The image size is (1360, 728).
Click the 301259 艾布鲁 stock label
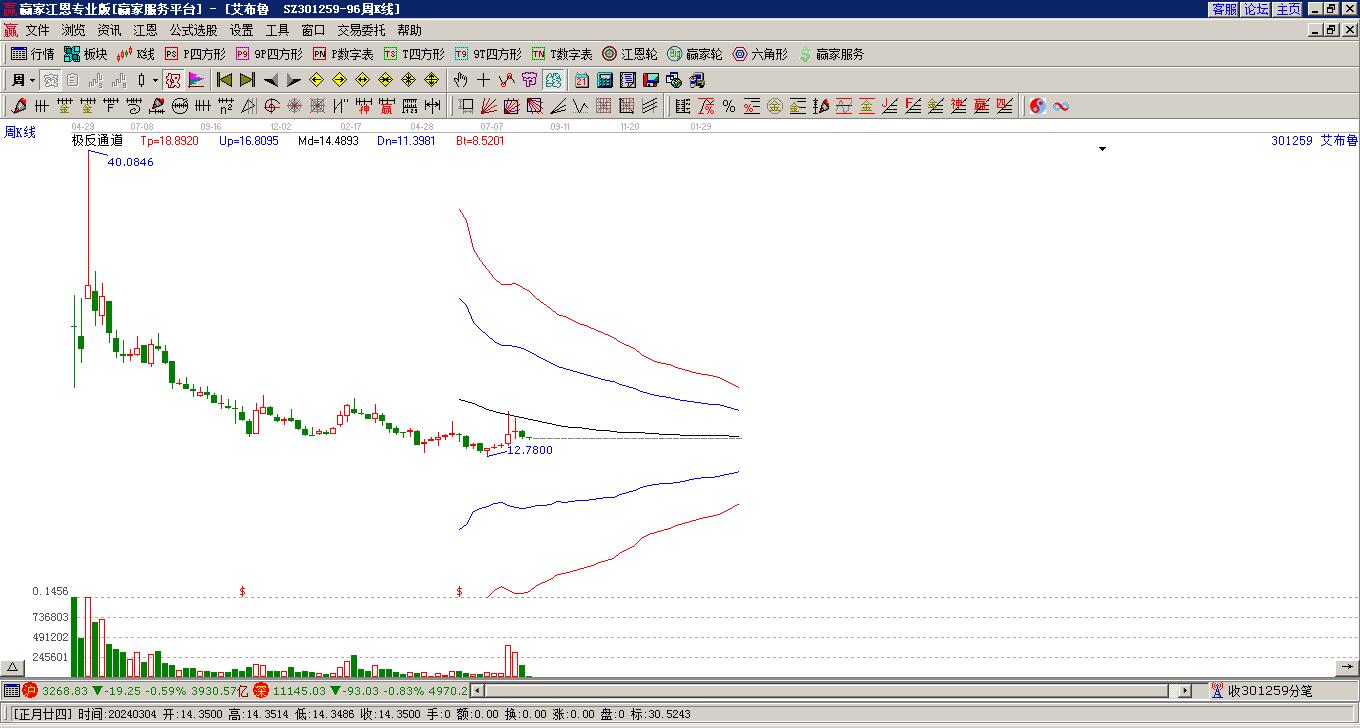[1314, 141]
